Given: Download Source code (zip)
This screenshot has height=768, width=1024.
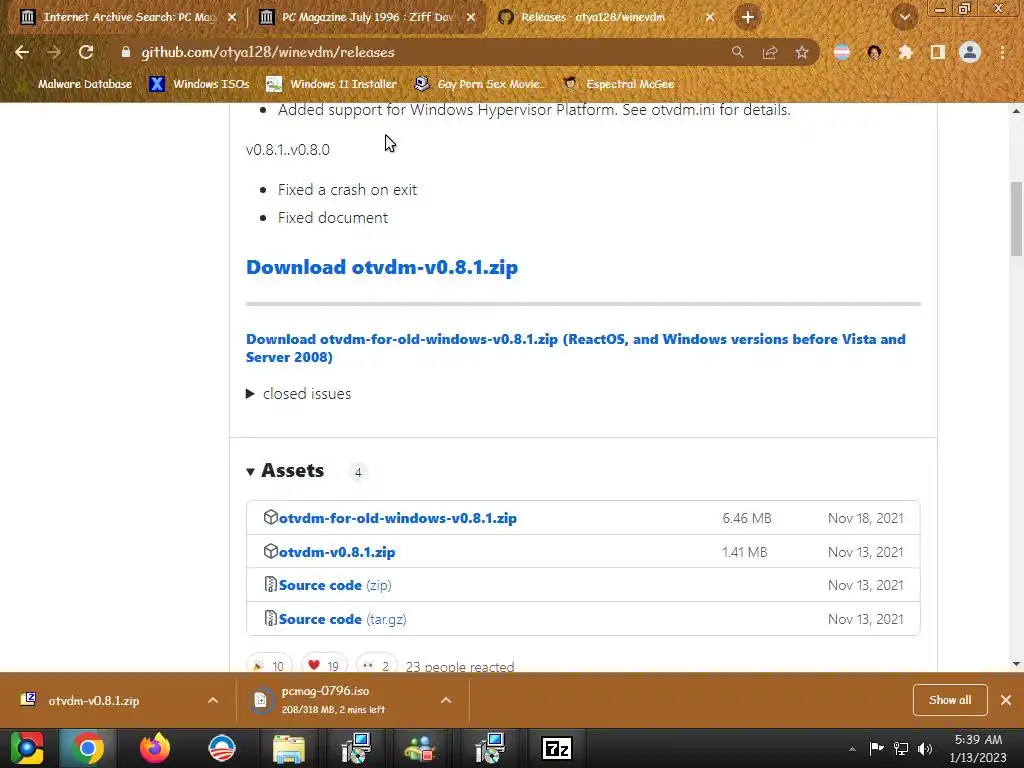Looking at the screenshot, I should pyautogui.click(x=335, y=585).
